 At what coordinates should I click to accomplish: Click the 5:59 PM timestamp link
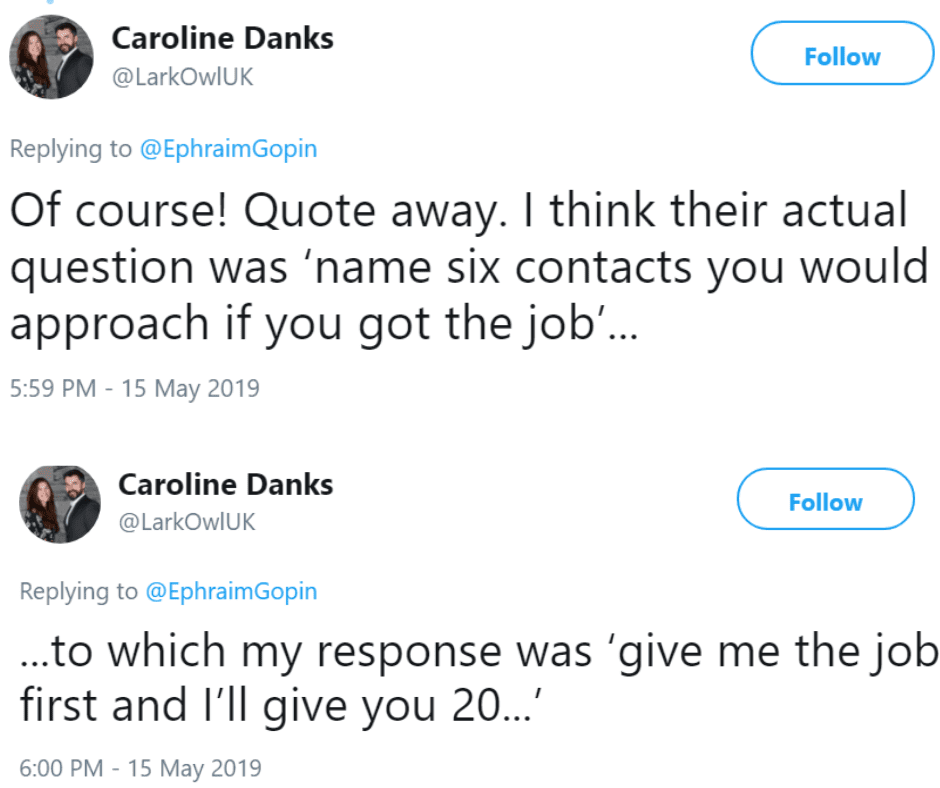pyautogui.click(x=134, y=388)
